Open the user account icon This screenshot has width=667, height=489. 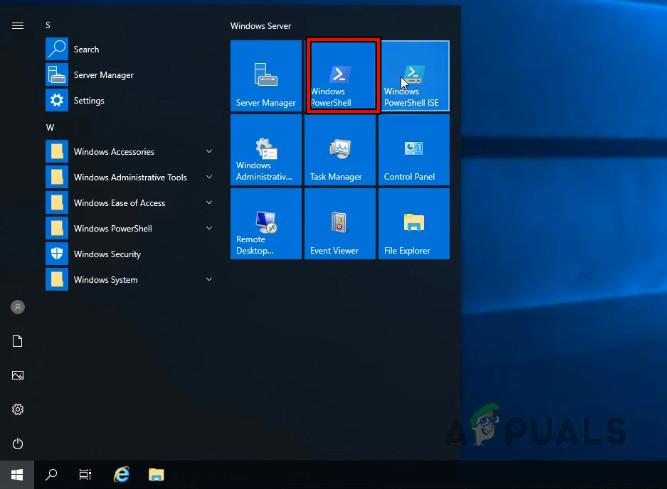coord(17,307)
